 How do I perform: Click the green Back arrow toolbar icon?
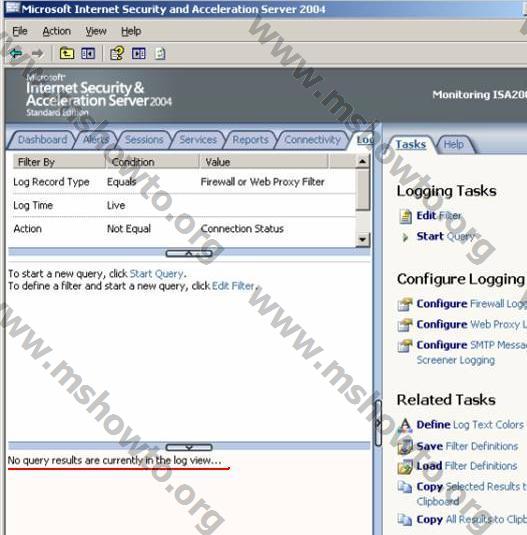click(x=16, y=54)
